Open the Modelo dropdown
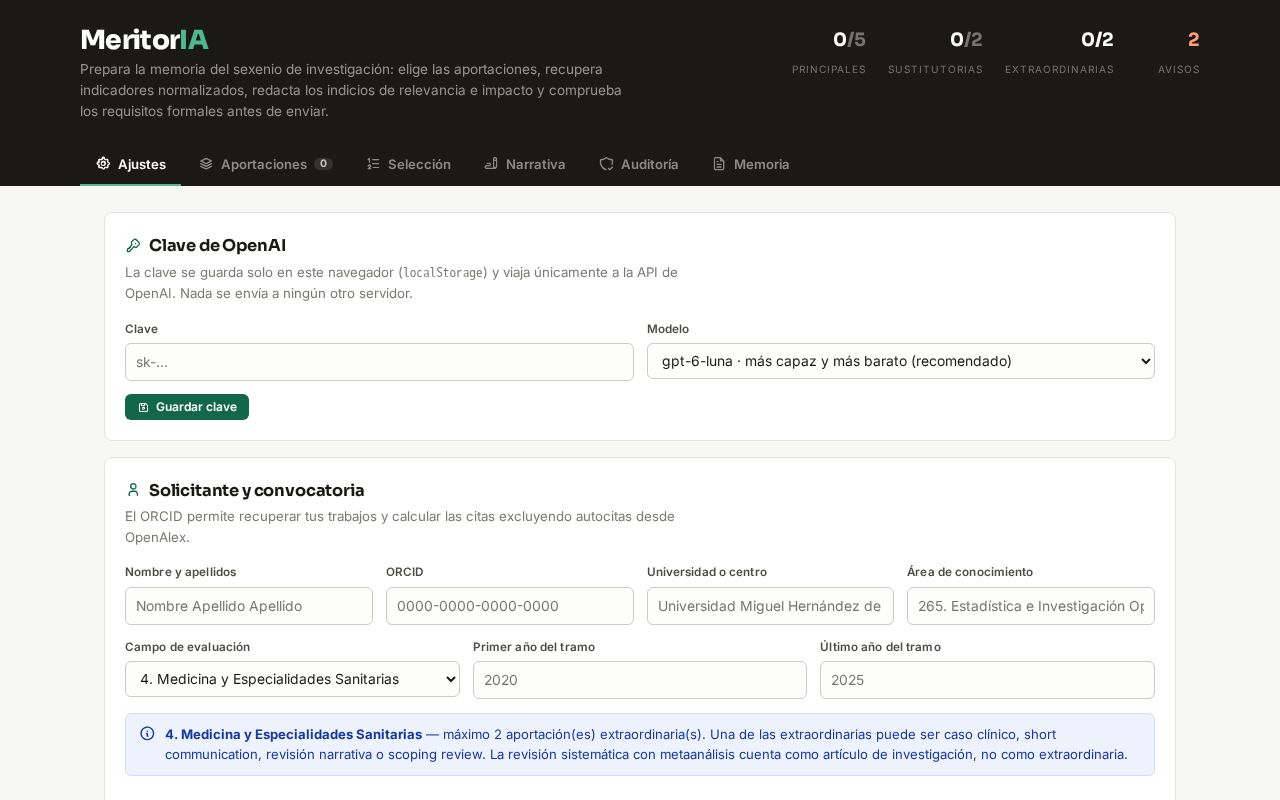The width and height of the screenshot is (1280, 800). [901, 361]
